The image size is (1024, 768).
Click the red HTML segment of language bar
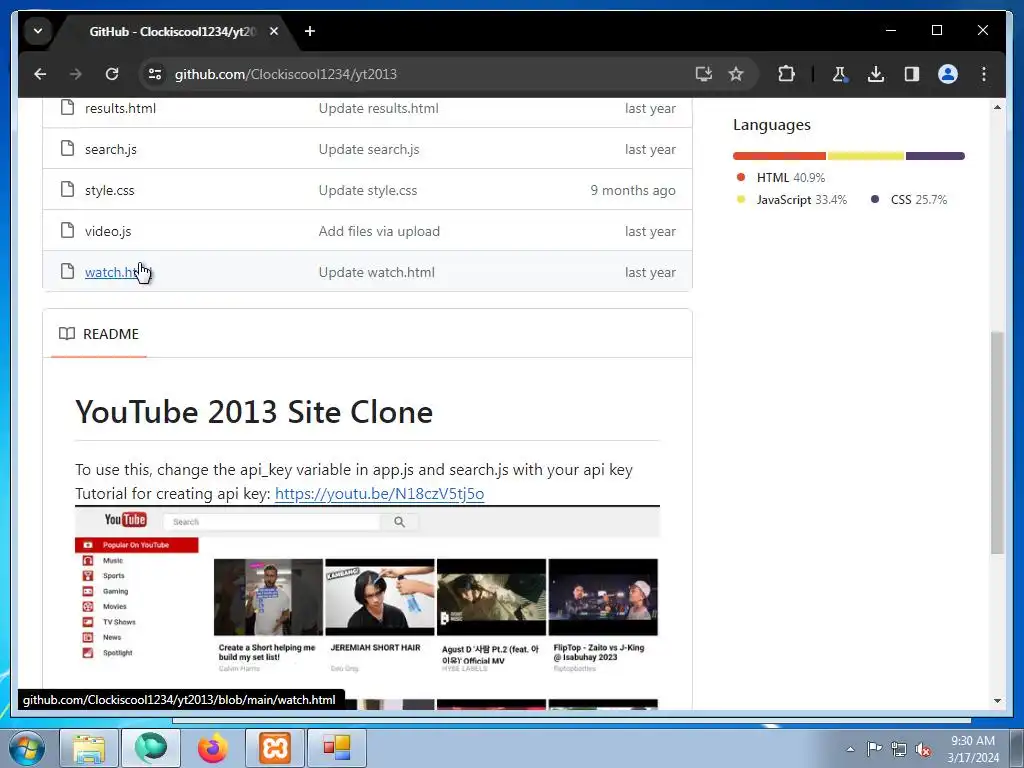tap(779, 156)
